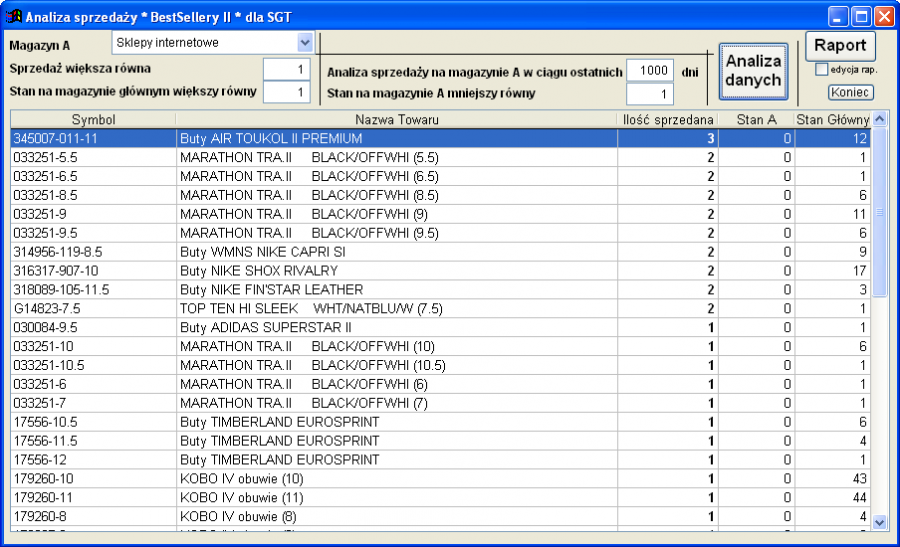Run the Analiza danych button
The width and height of the screenshot is (900, 547).
[x=753, y=71]
